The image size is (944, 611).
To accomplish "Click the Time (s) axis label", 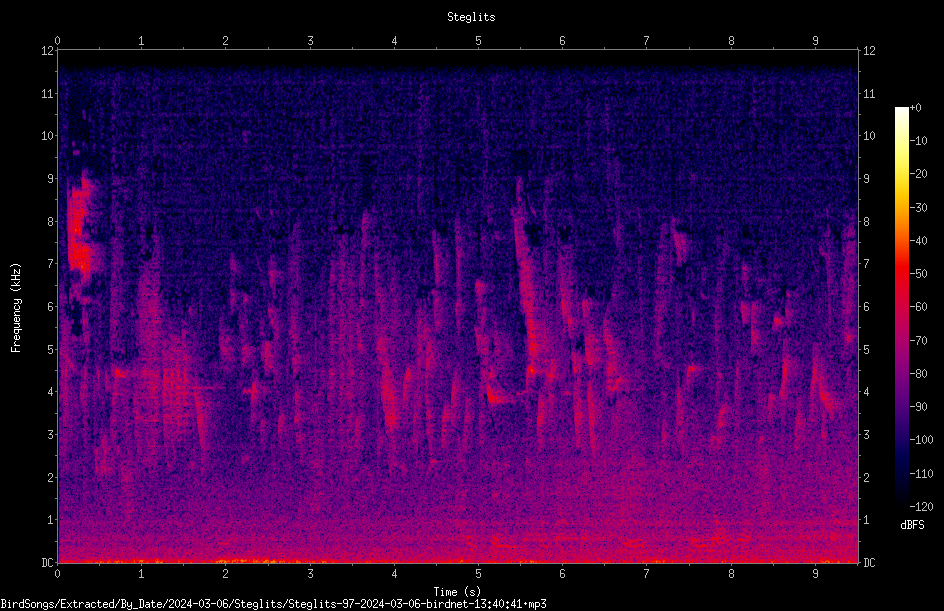I will [457, 592].
